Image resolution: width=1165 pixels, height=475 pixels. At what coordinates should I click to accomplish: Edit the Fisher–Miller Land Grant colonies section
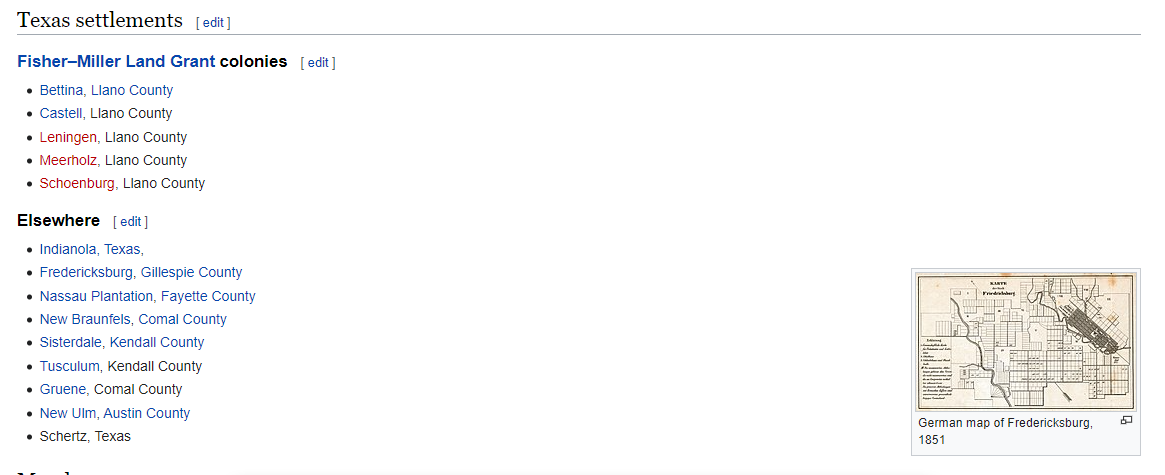click(x=318, y=62)
